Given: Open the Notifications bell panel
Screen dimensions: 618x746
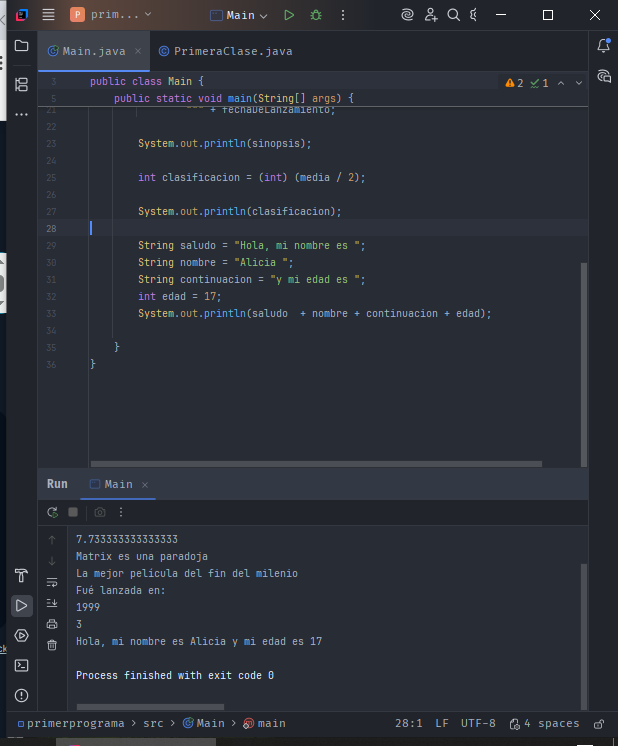Looking at the screenshot, I should (x=603, y=46).
